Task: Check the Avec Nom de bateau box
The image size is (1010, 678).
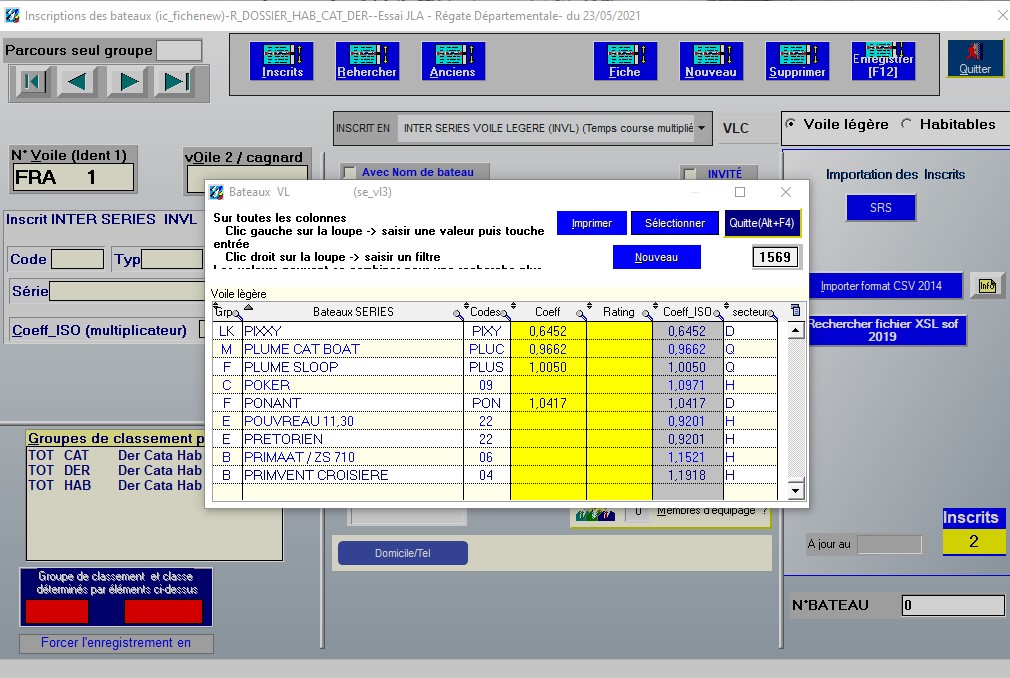Action: [349, 173]
